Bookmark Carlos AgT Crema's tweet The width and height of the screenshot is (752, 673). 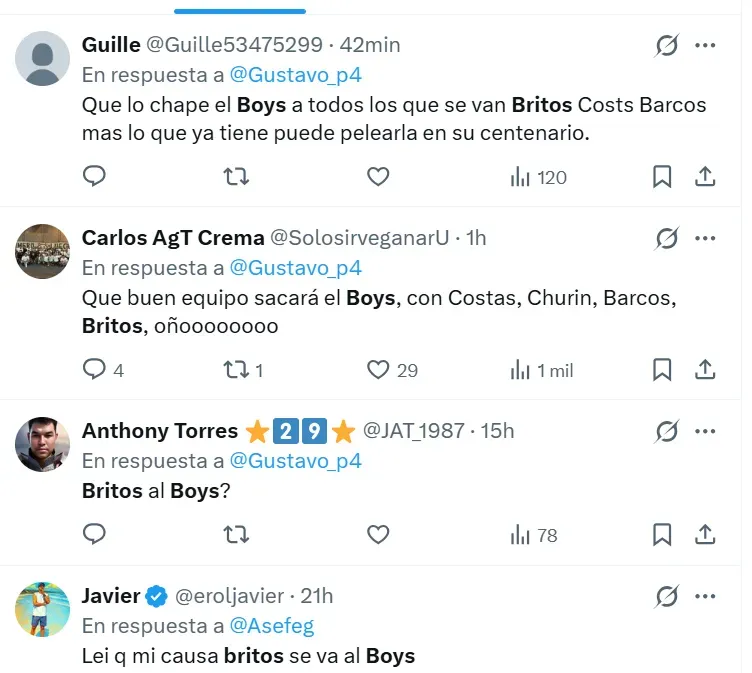662,370
